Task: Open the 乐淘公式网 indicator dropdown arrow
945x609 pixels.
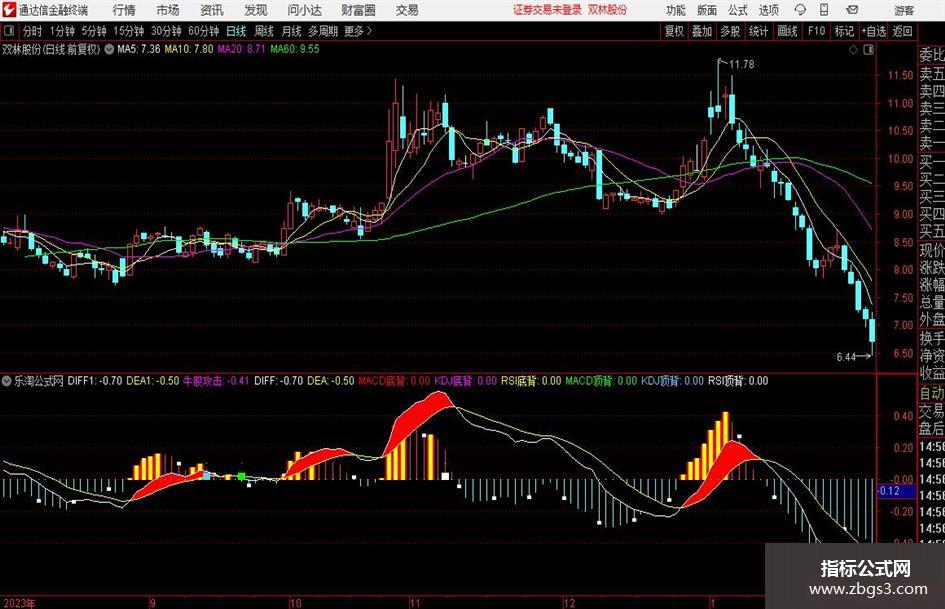Action: (7, 381)
